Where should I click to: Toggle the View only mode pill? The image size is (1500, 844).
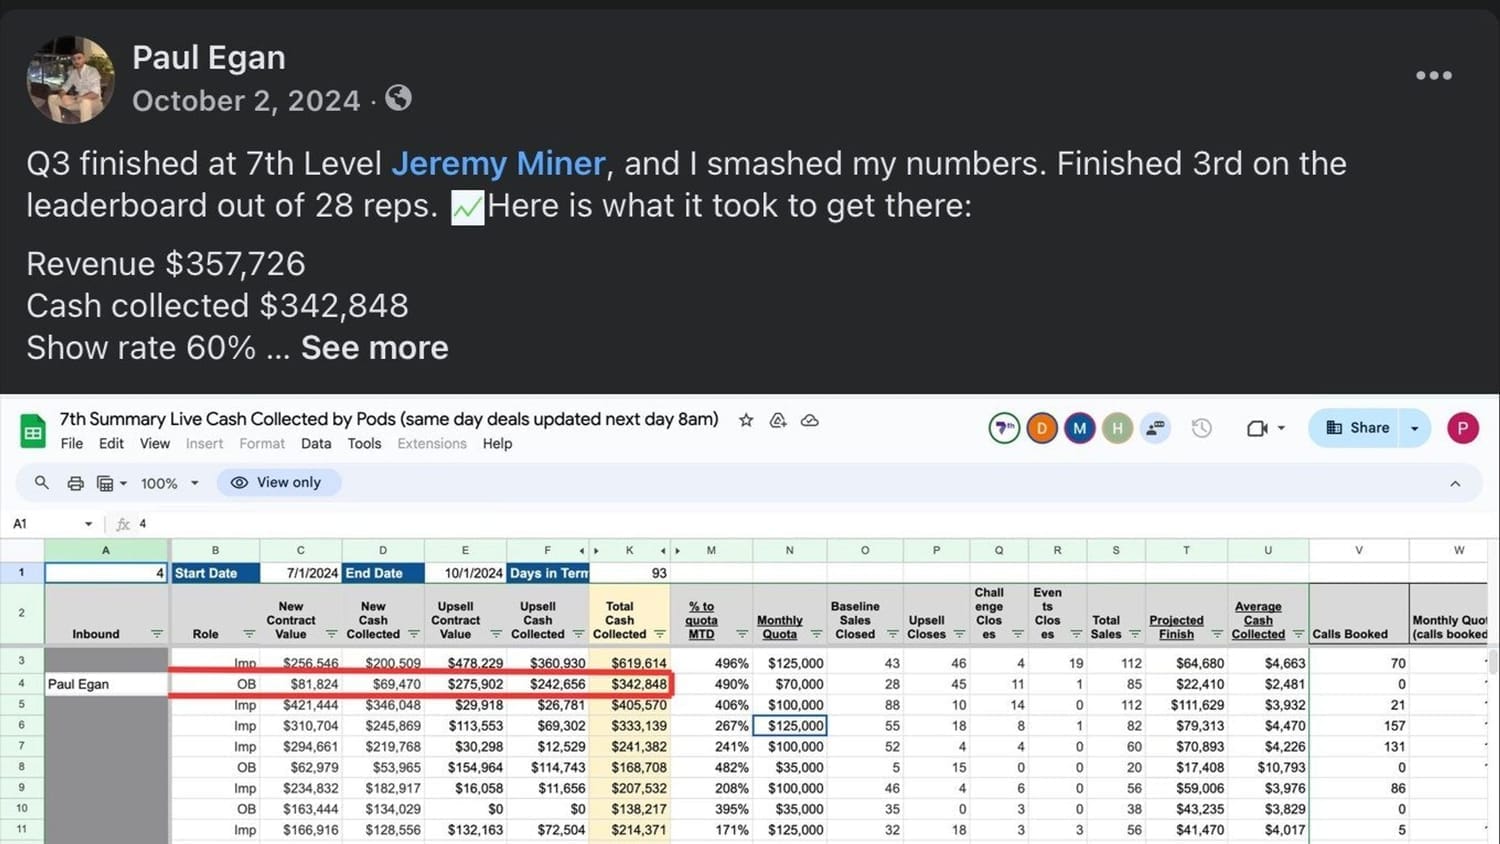tap(277, 483)
